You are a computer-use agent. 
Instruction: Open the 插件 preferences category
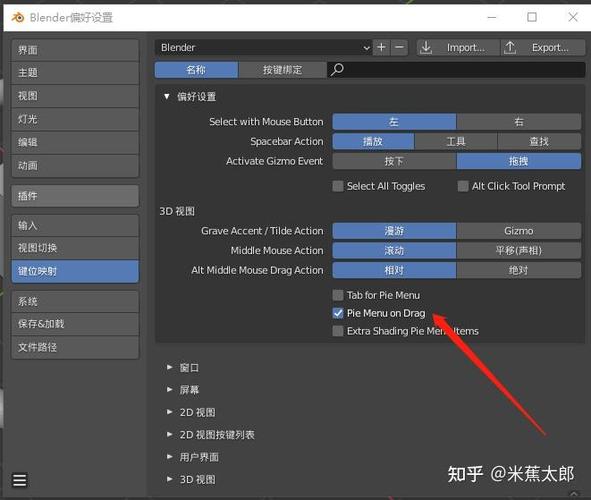(x=75, y=196)
